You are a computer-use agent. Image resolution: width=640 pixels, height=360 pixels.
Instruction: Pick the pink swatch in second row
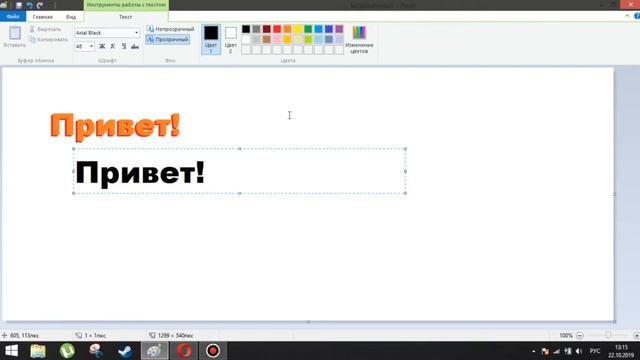[x=277, y=40]
